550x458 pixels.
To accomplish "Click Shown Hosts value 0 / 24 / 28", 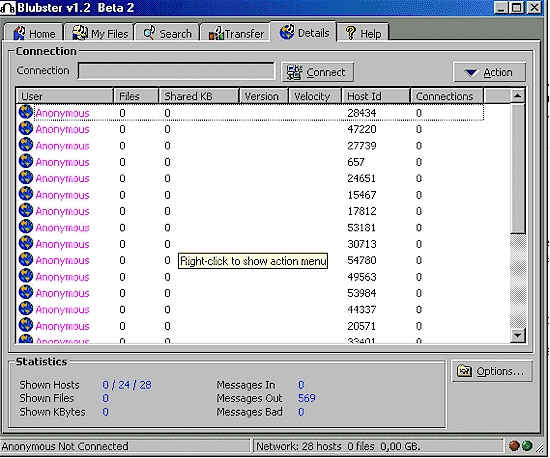I will tap(127, 385).
